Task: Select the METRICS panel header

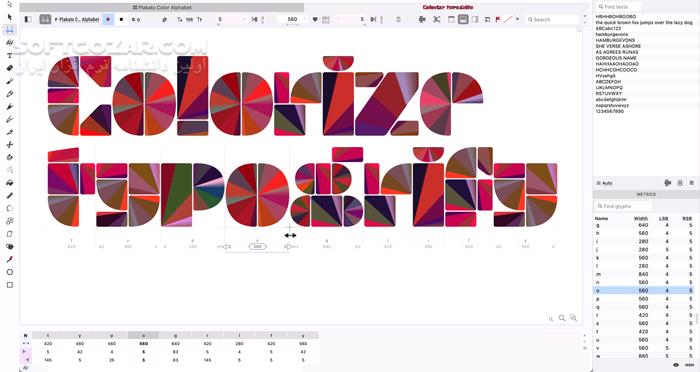Action: (646, 194)
